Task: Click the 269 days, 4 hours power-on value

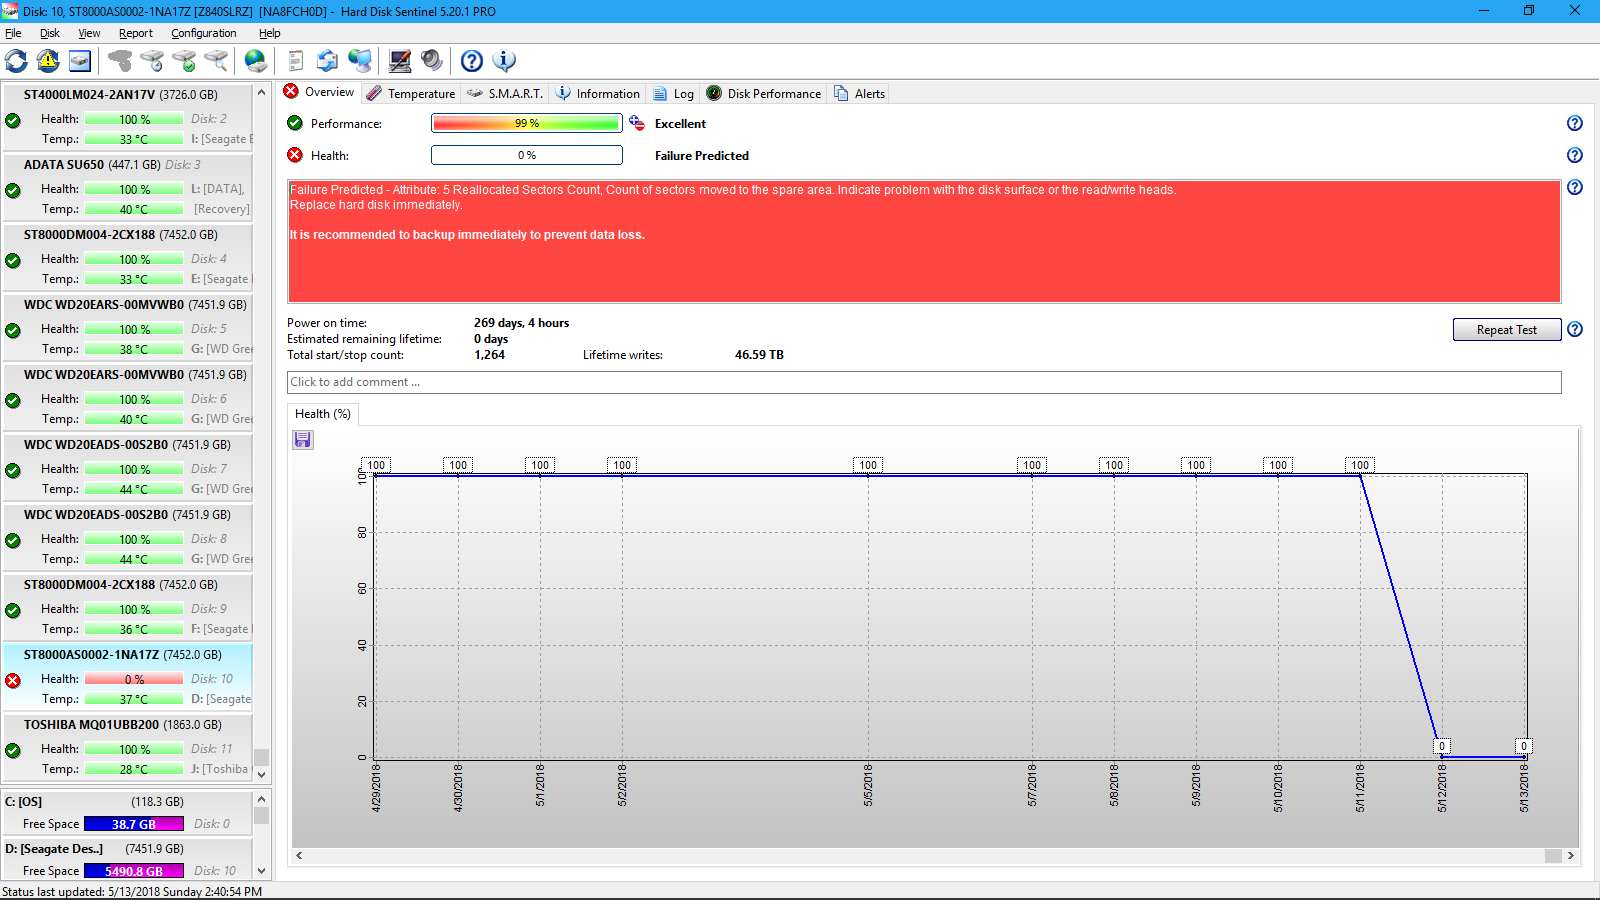Action: coord(521,323)
